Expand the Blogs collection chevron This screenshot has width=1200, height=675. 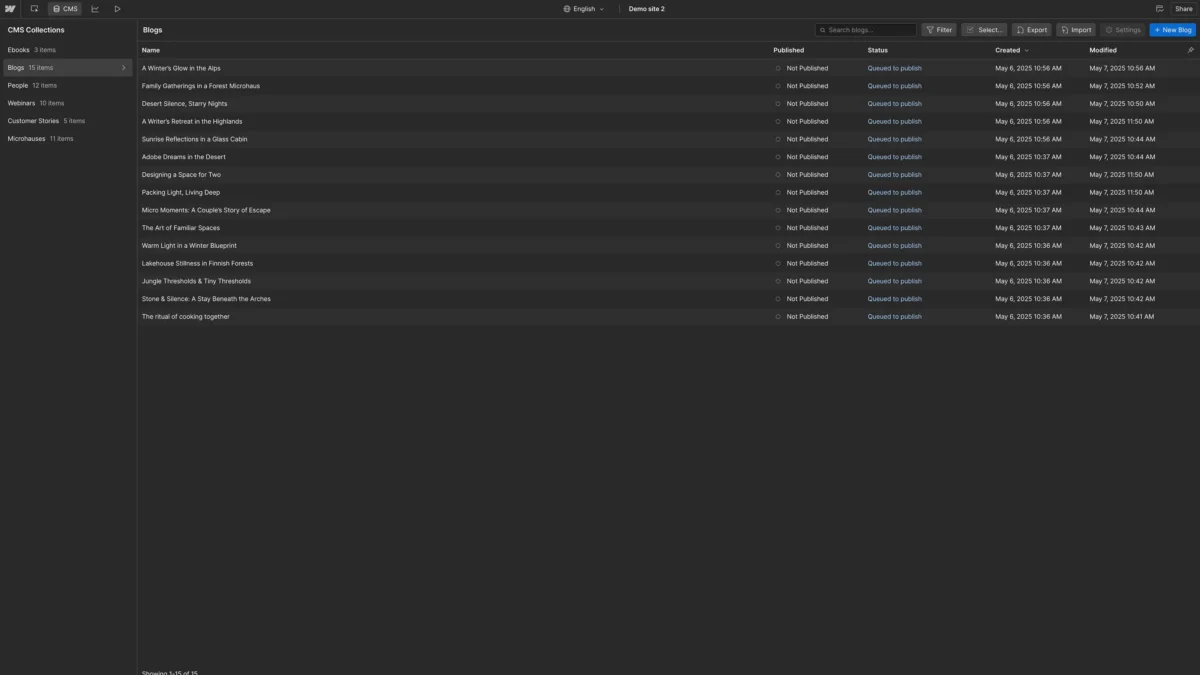point(124,67)
